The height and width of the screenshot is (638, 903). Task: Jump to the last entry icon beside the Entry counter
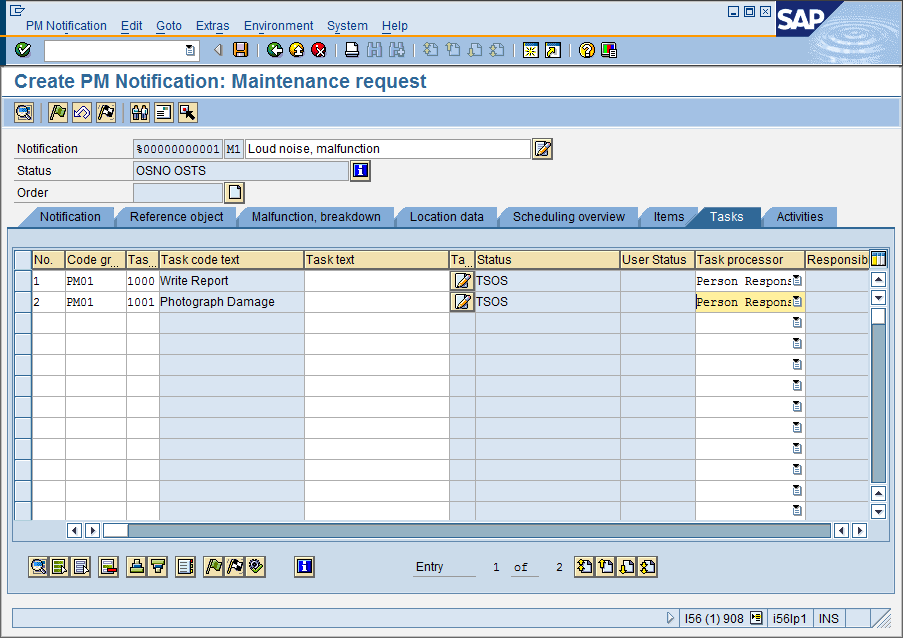click(647, 567)
